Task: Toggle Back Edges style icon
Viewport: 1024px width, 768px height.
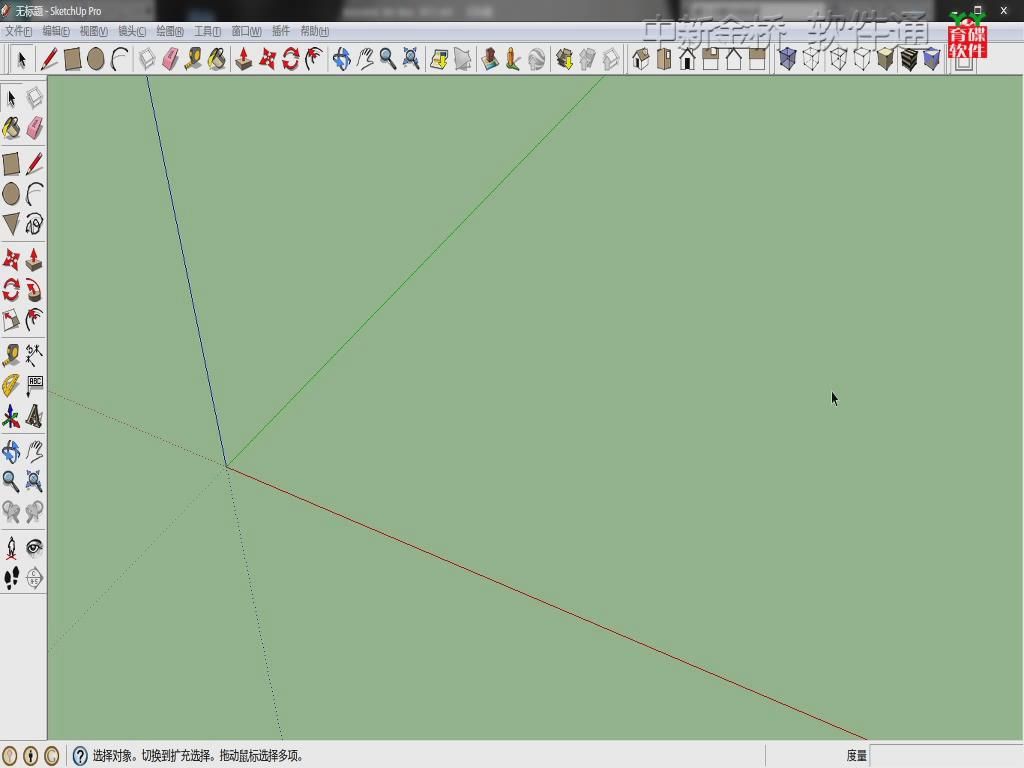Action: (811, 59)
